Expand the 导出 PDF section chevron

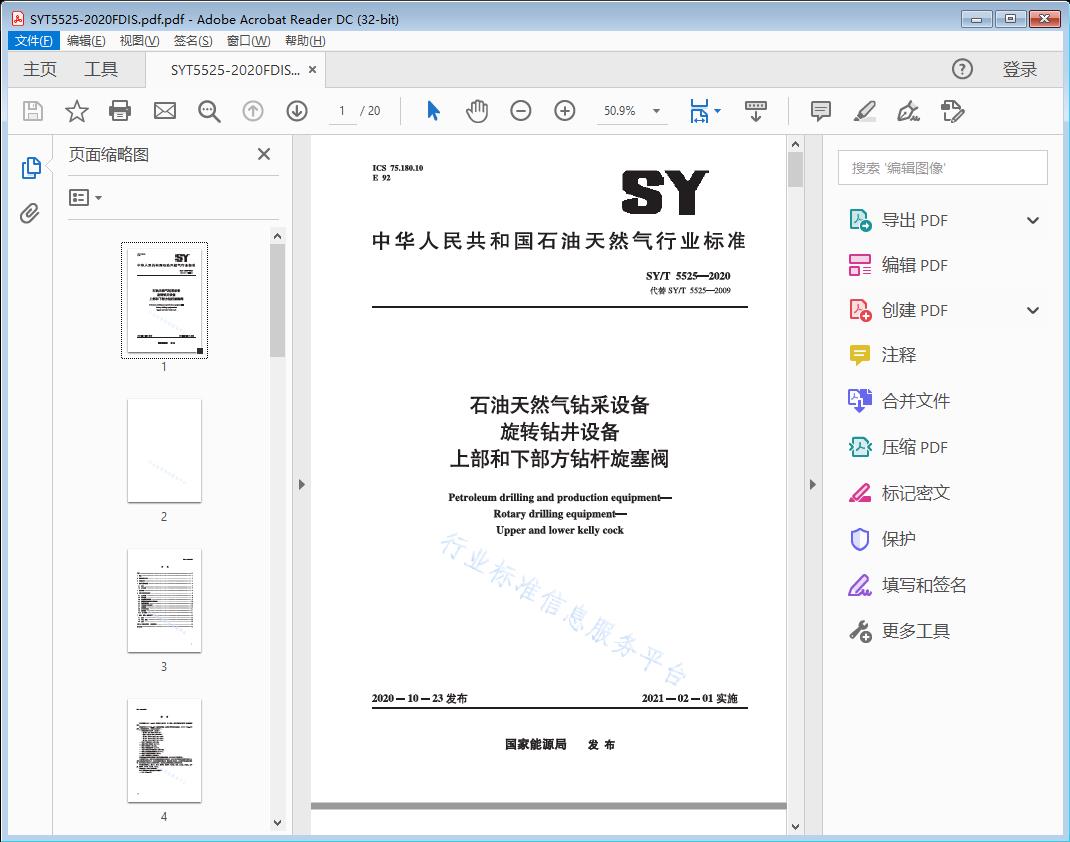point(1033,221)
